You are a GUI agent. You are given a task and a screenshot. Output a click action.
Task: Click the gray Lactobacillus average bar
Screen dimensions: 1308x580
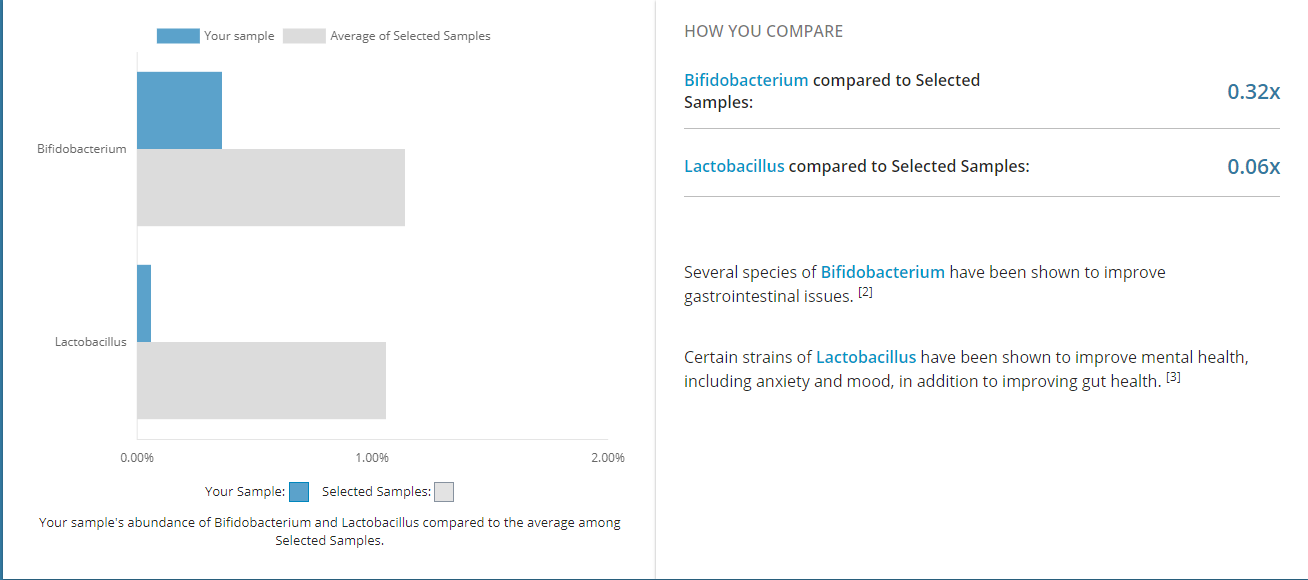pos(261,380)
